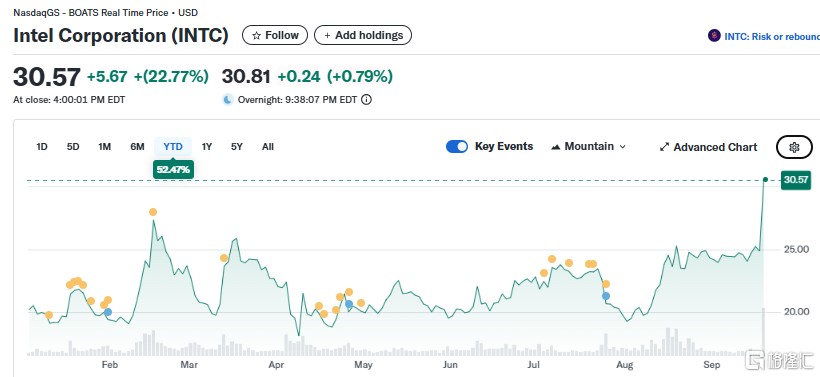Click the blue event marker before Aug

606,296
